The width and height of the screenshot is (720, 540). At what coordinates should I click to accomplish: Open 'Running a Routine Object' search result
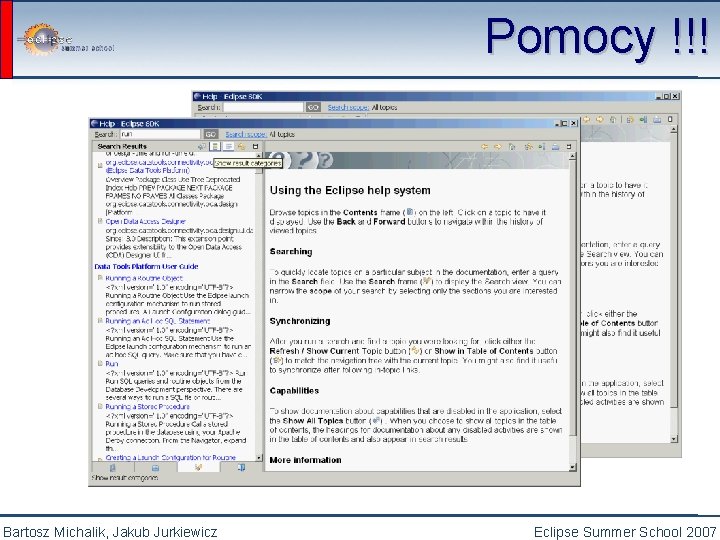click(x=144, y=278)
